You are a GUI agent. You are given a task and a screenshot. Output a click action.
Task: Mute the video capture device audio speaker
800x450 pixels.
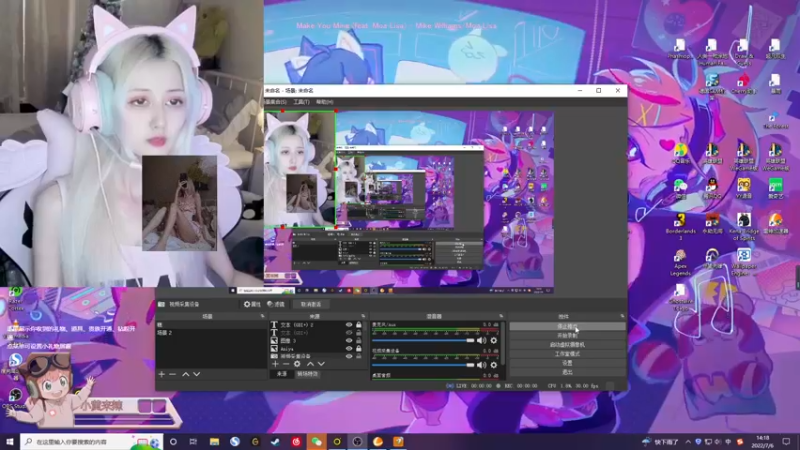[481, 365]
